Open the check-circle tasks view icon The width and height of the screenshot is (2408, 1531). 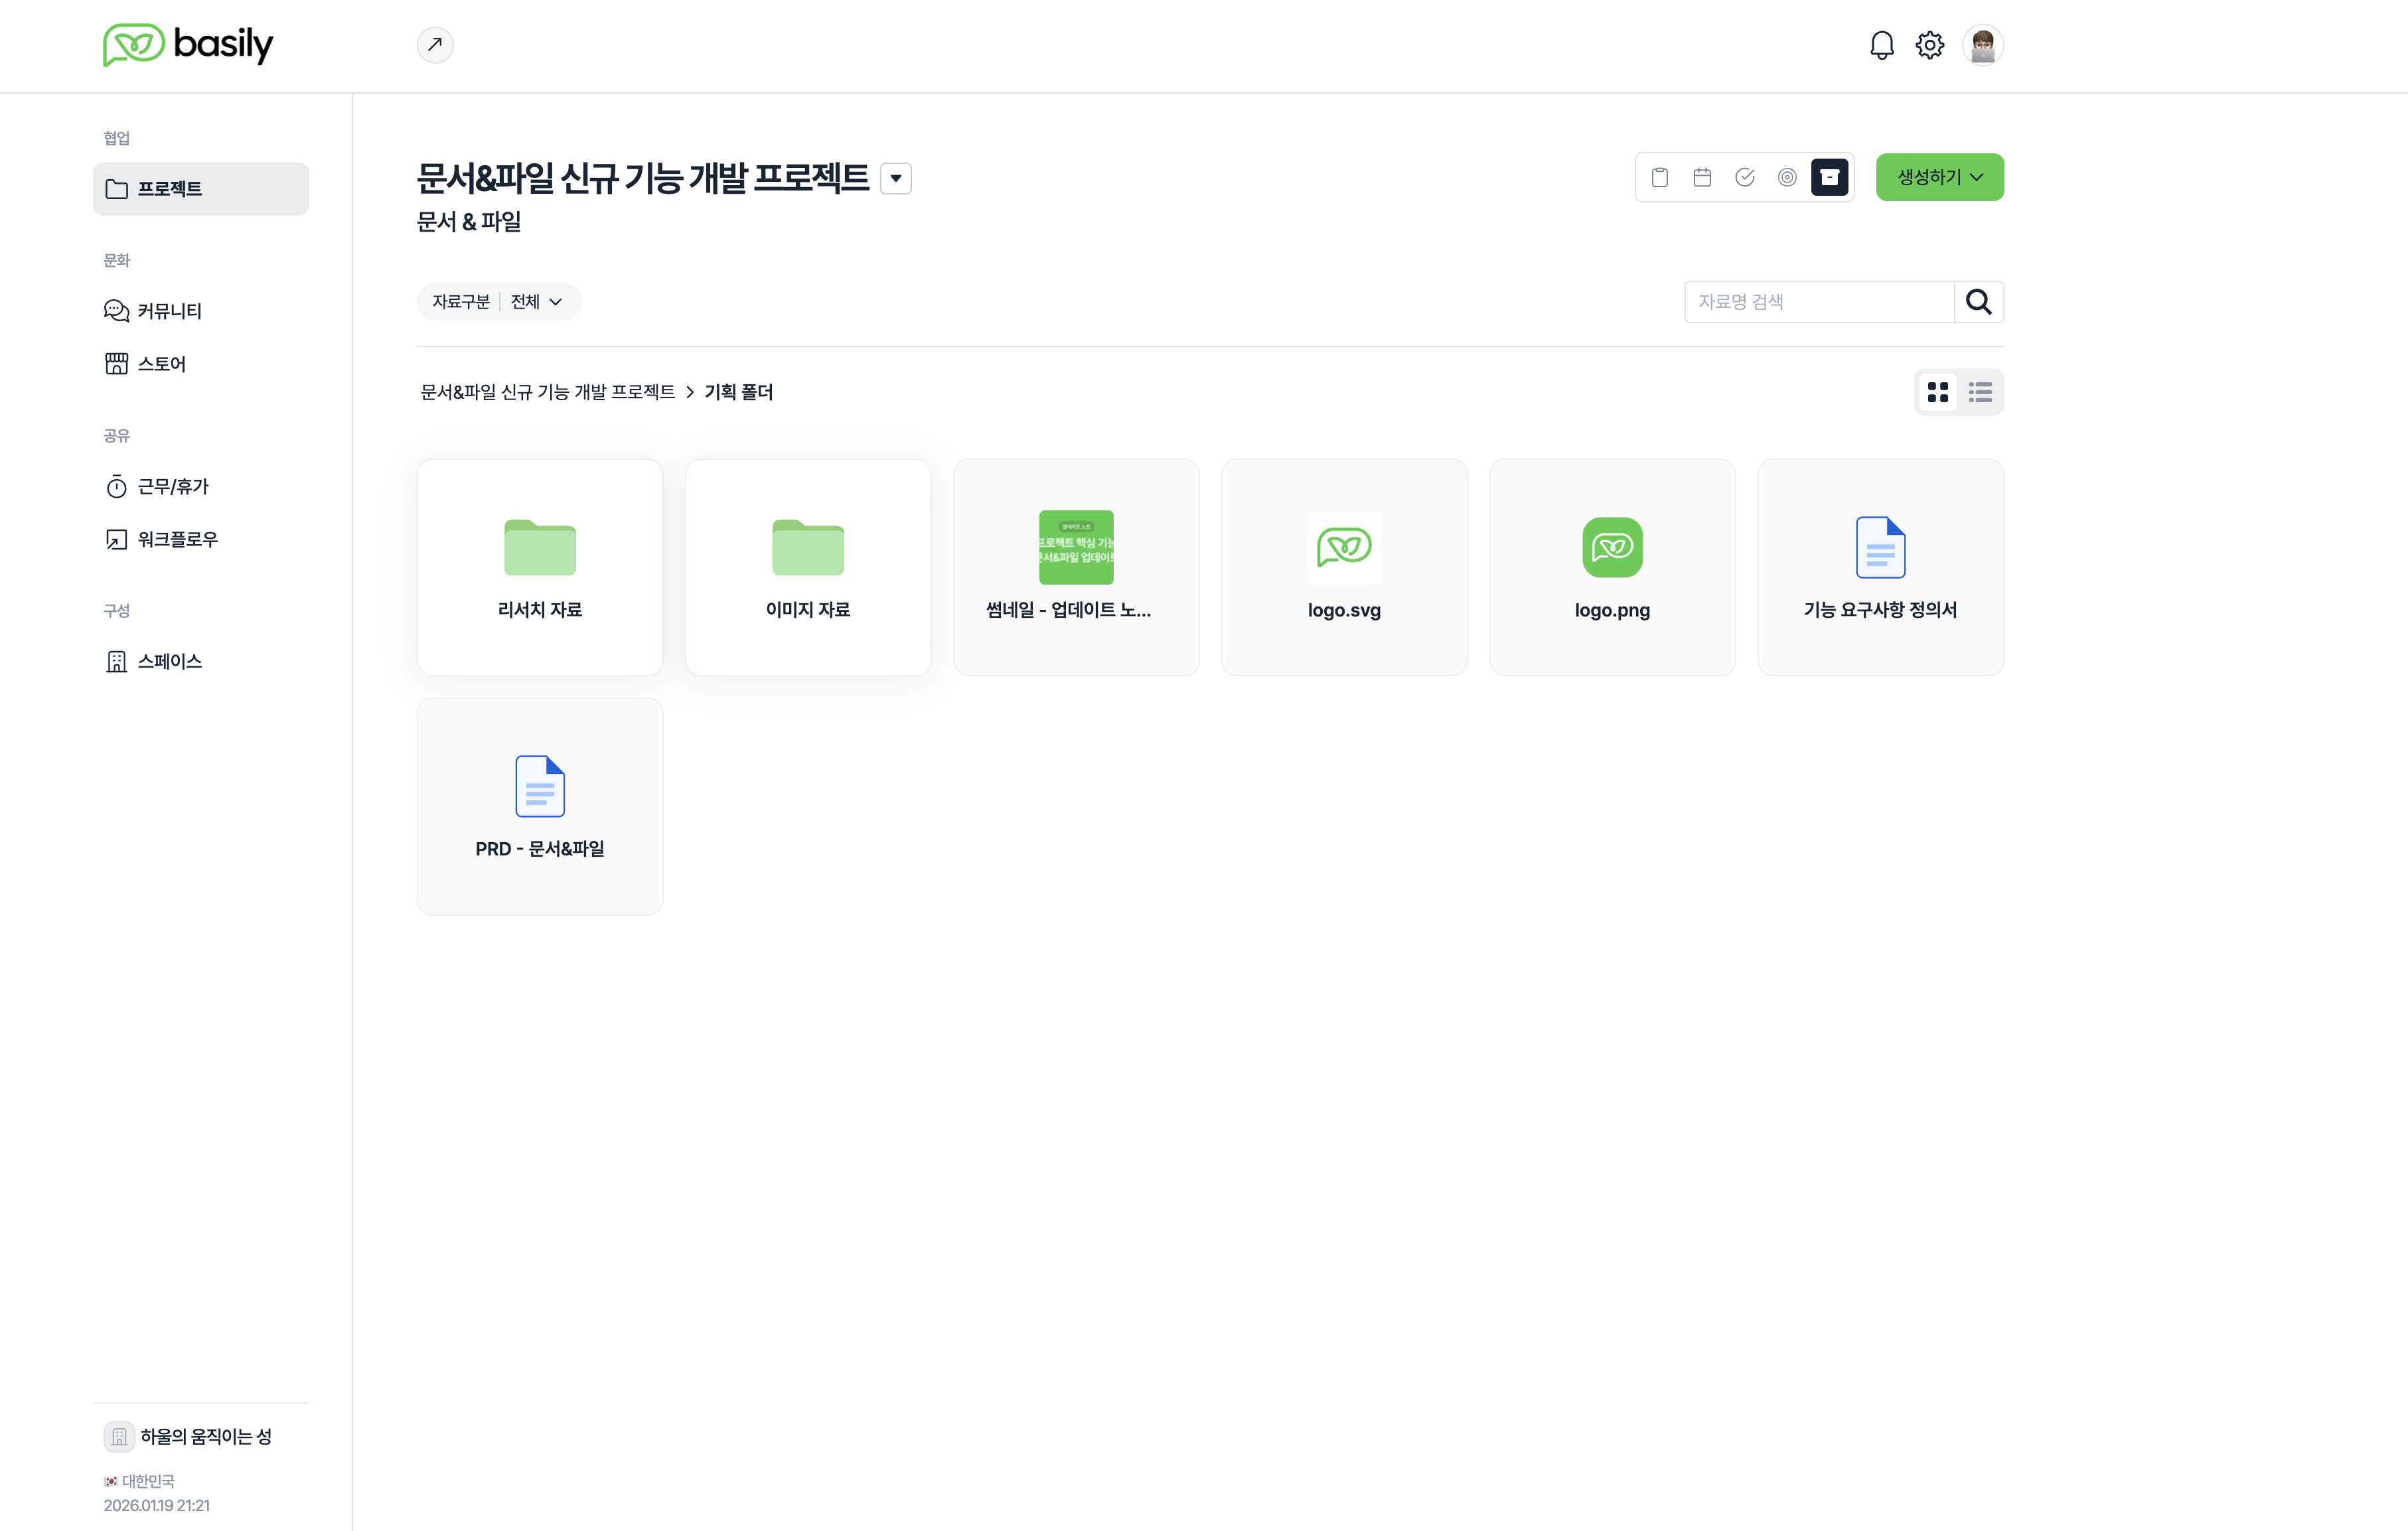click(x=1745, y=177)
